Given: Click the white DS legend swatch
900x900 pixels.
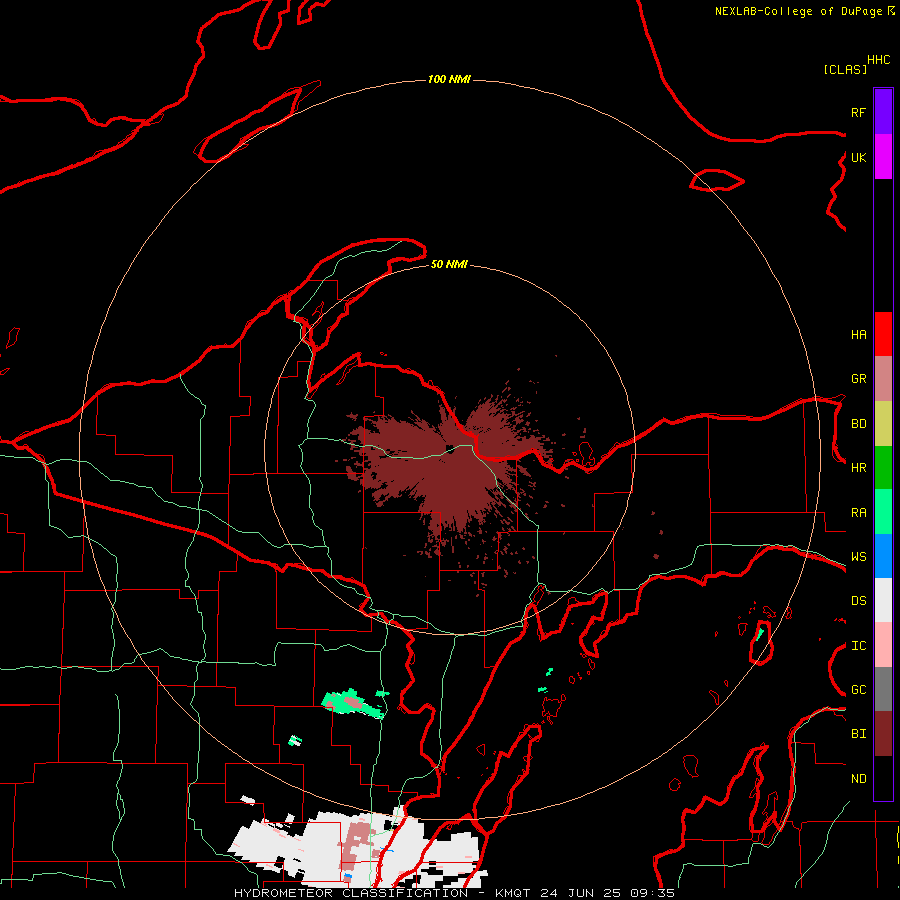Looking at the screenshot, I should 883,600.
